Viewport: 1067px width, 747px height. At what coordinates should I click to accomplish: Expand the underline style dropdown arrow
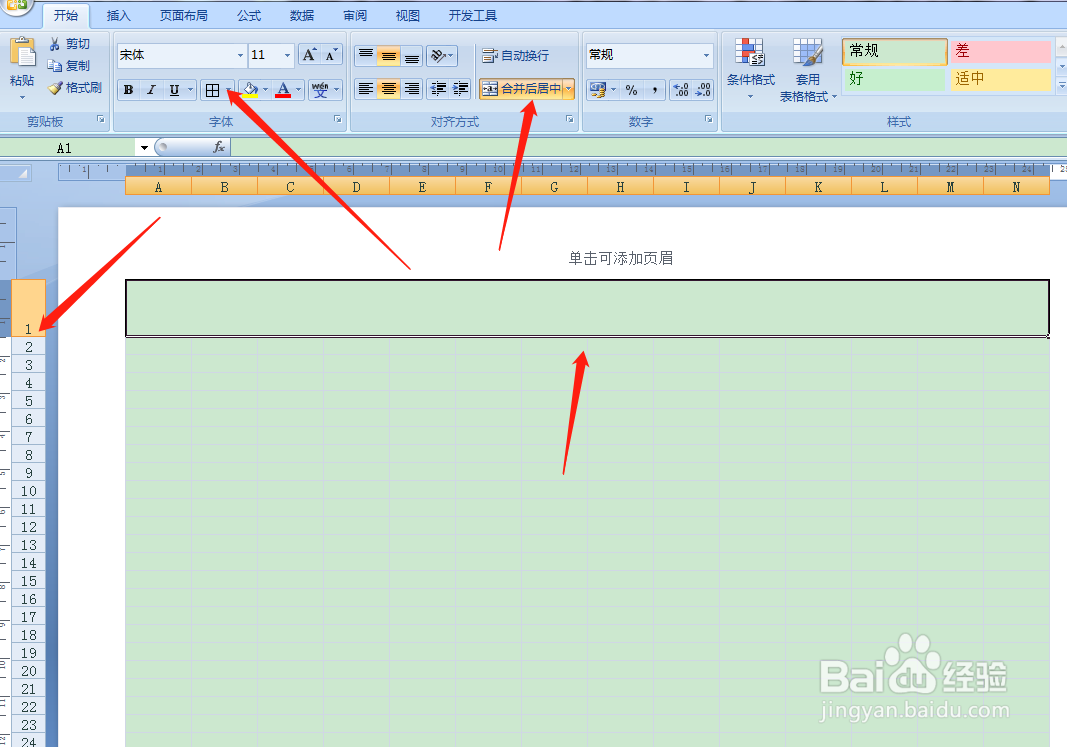pyautogui.click(x=191, y=90)
